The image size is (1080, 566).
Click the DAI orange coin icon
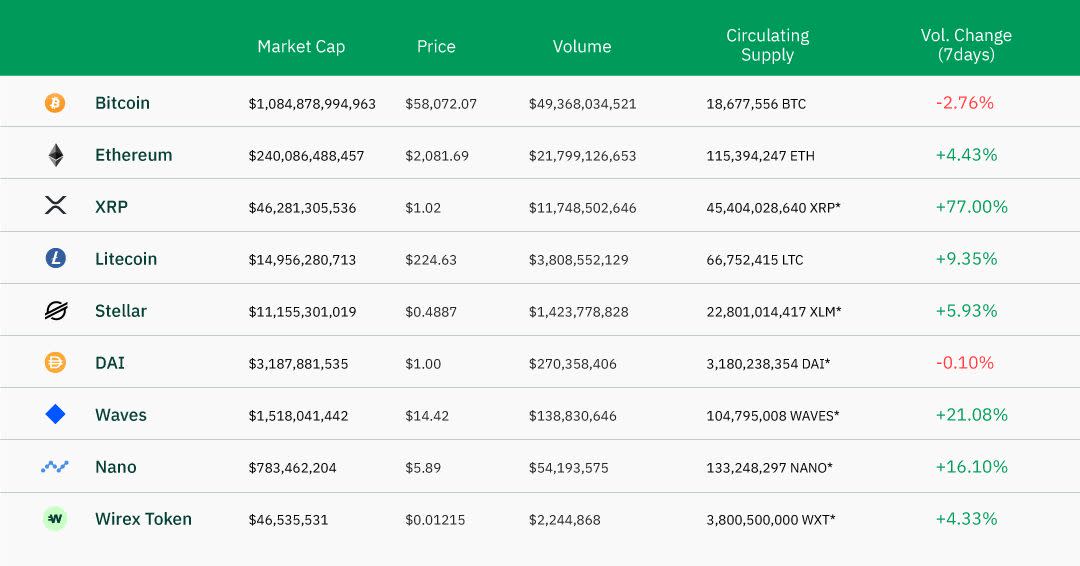(55, 363)
